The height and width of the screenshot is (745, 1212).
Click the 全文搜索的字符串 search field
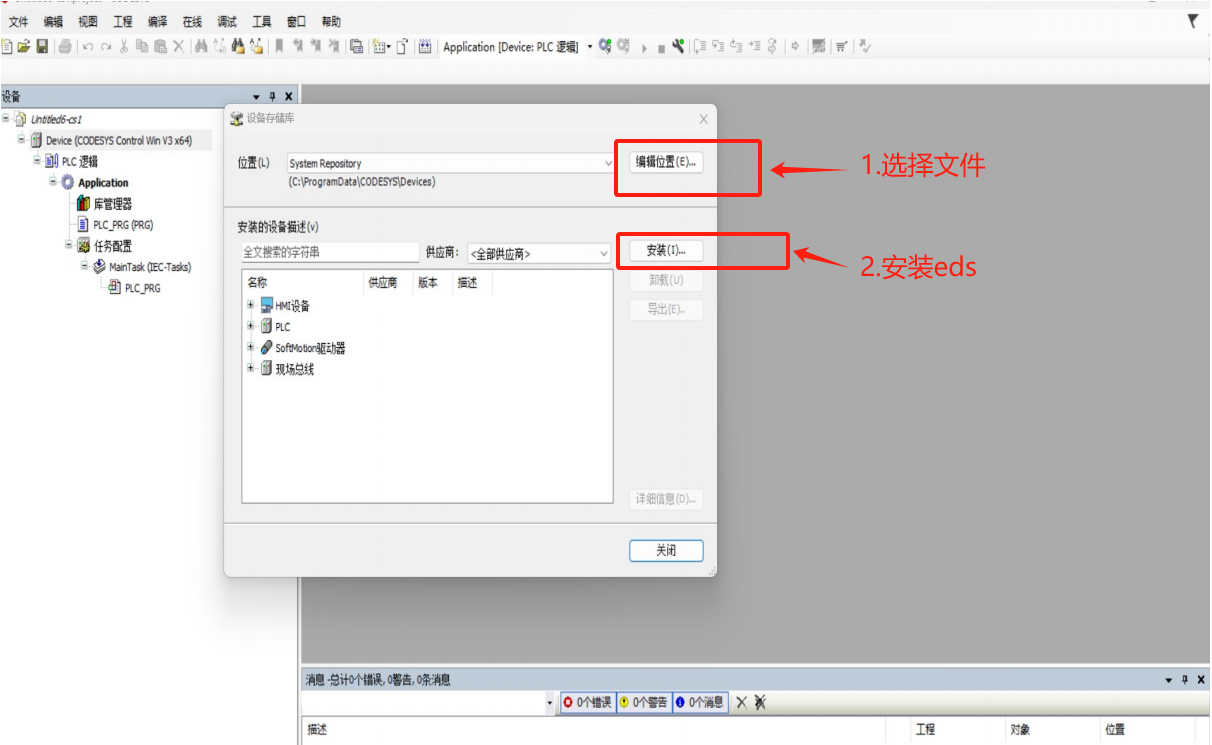click(329, 254)
